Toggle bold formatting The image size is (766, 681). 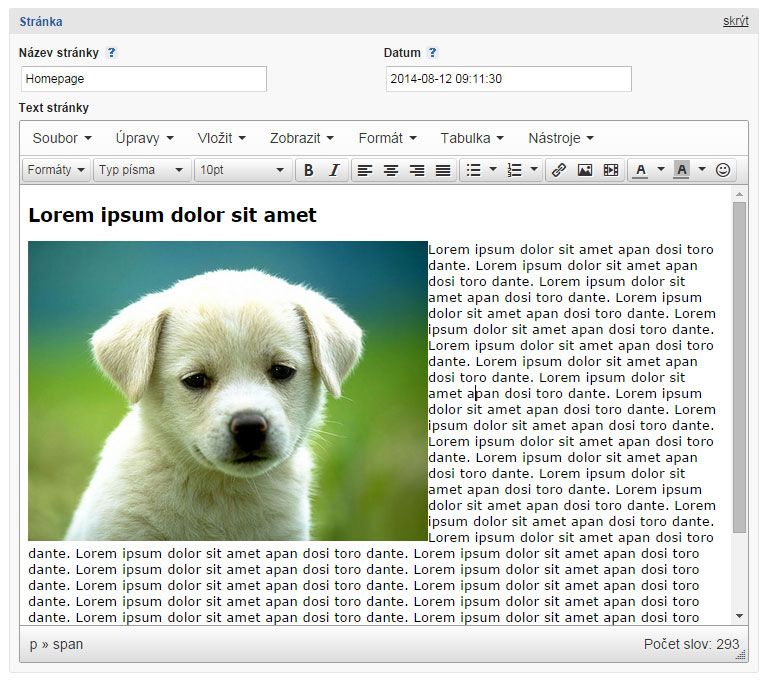[309, 170]
